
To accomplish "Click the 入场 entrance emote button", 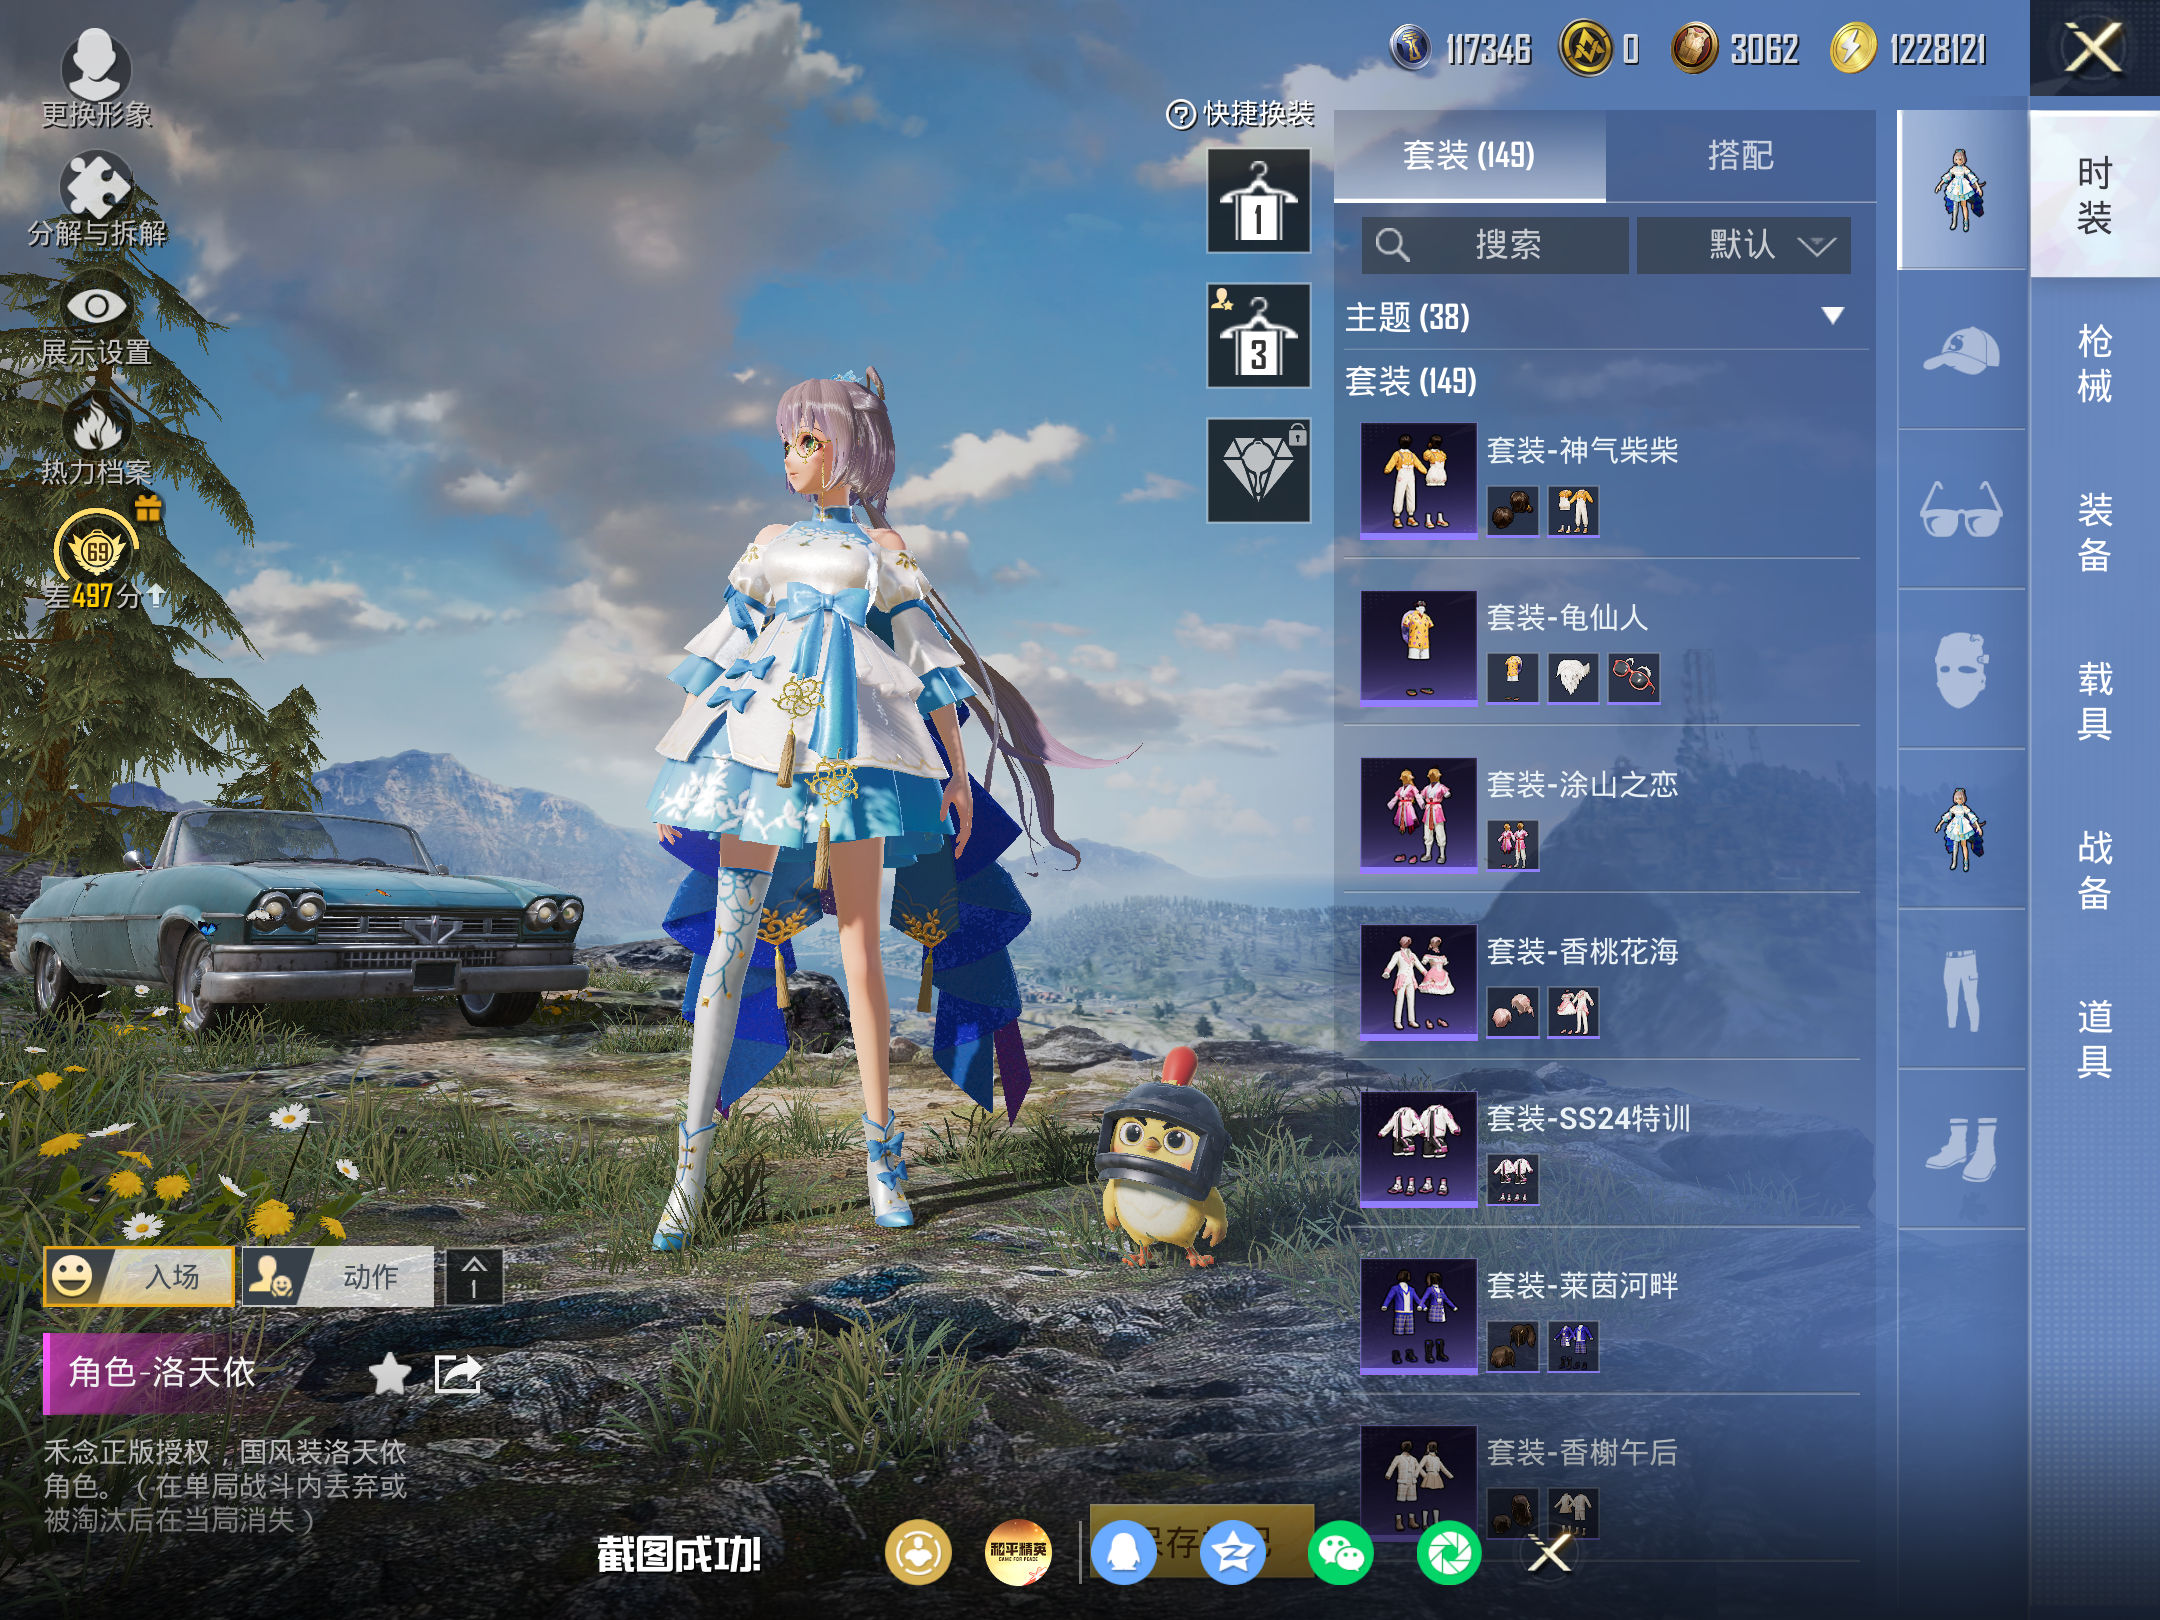I will 139,1276.
